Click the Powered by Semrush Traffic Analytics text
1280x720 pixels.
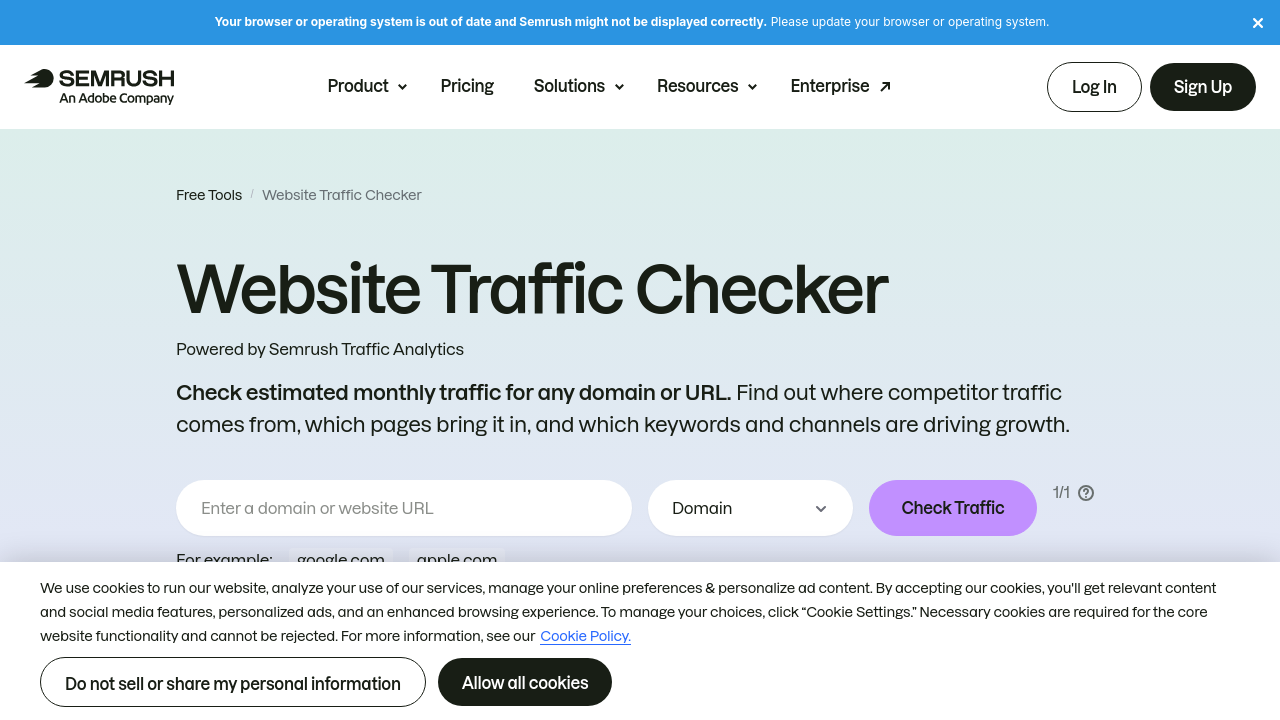pos(320,349)
